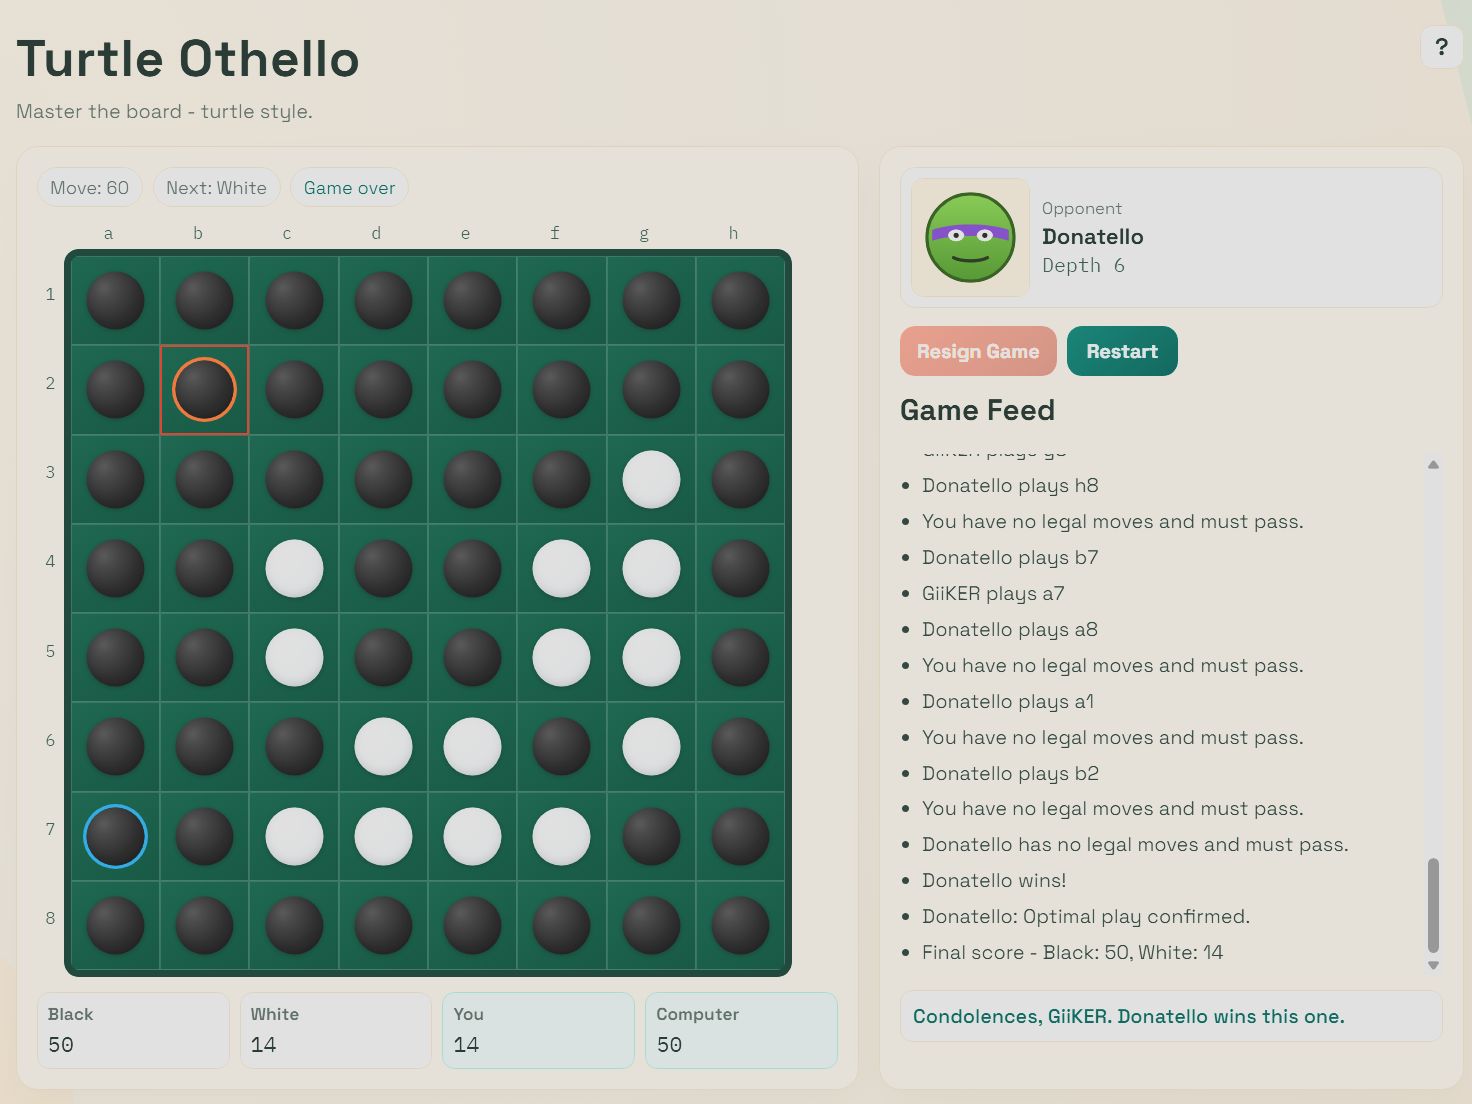Click the game feed scroll down arrow
Image resolution: width=1472 pixels, height=1104 pixels.
1433,965
